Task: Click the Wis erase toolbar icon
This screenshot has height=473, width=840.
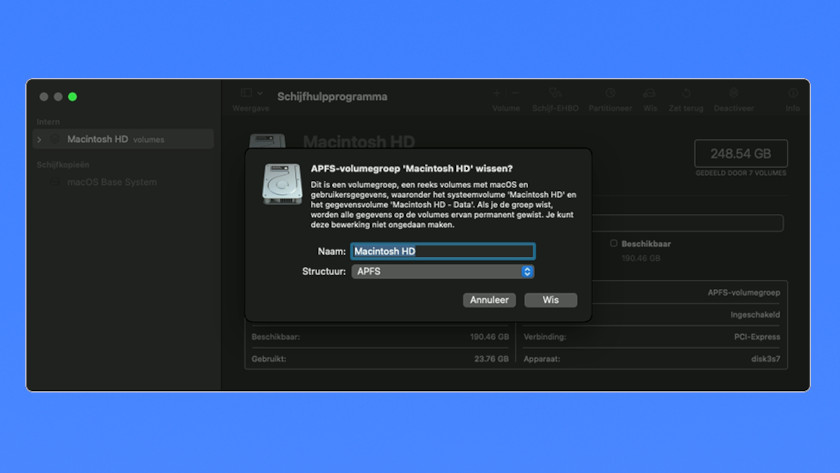Action: click(x=650, y=93)
